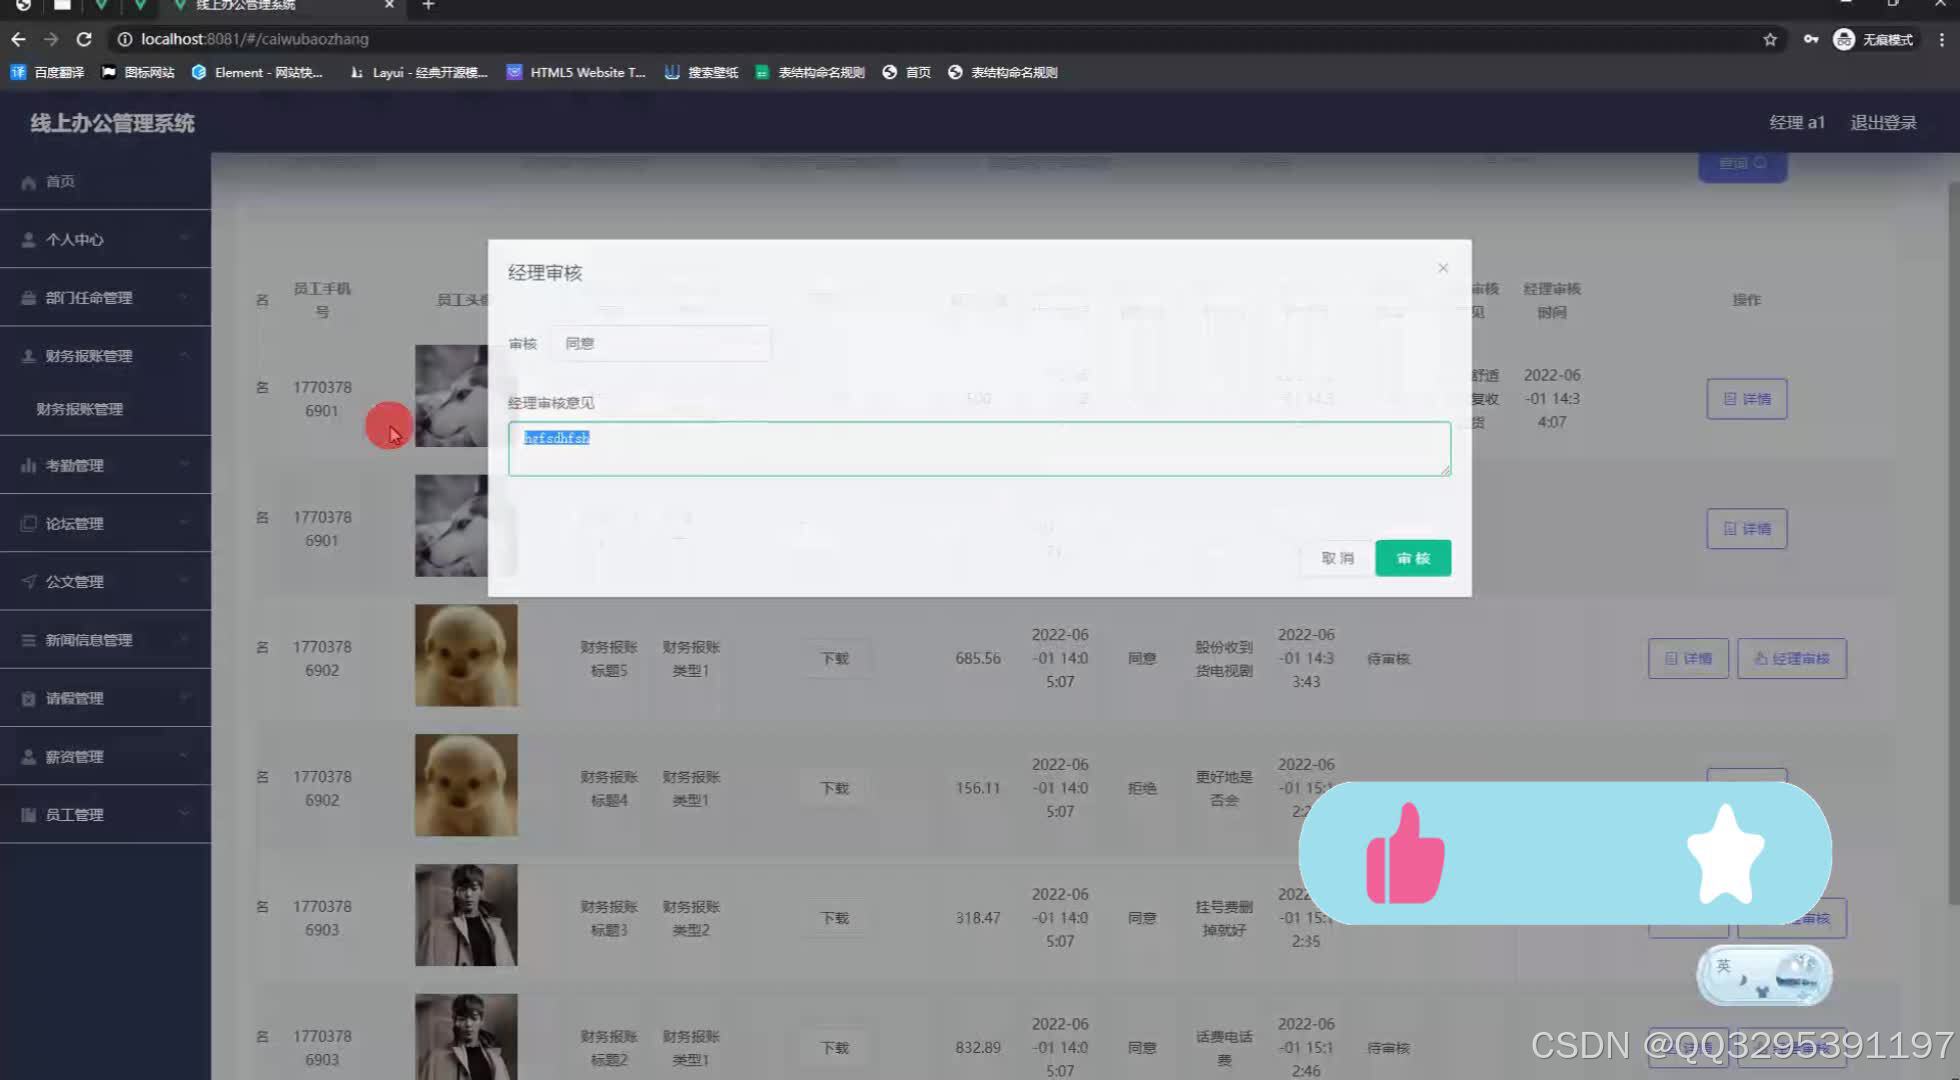Open the password key icon

click(x=1811, y=39)
